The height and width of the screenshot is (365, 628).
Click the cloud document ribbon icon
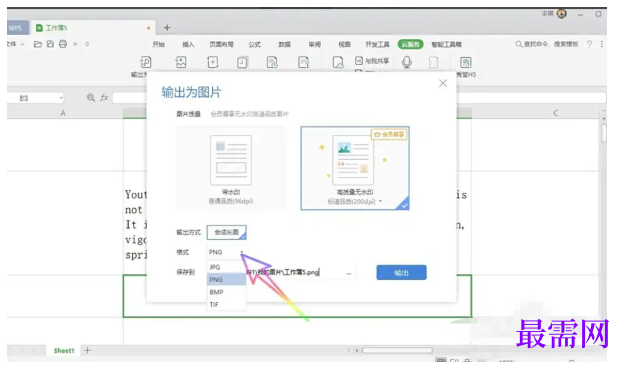(x=338, y=62)
